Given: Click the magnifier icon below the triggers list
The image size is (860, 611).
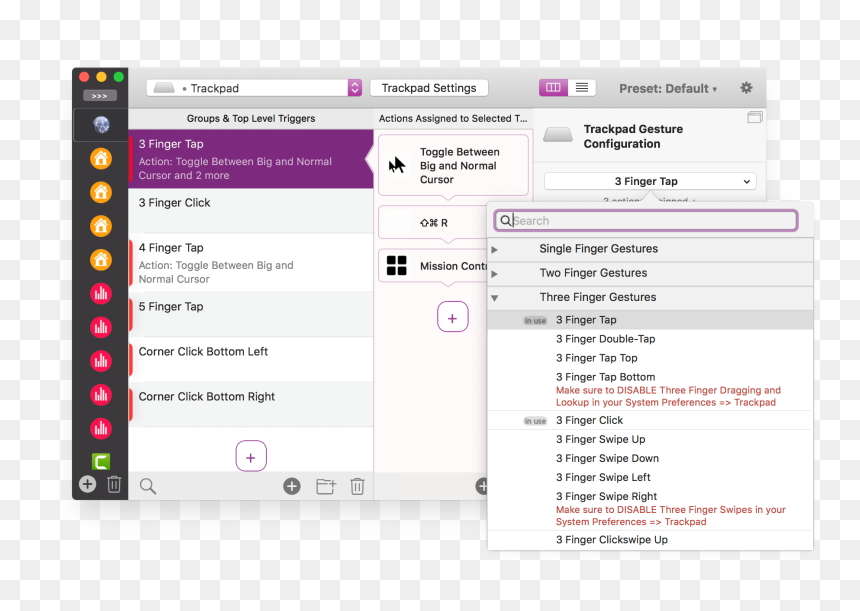Looking at the screenshot, I should point(148,486).
